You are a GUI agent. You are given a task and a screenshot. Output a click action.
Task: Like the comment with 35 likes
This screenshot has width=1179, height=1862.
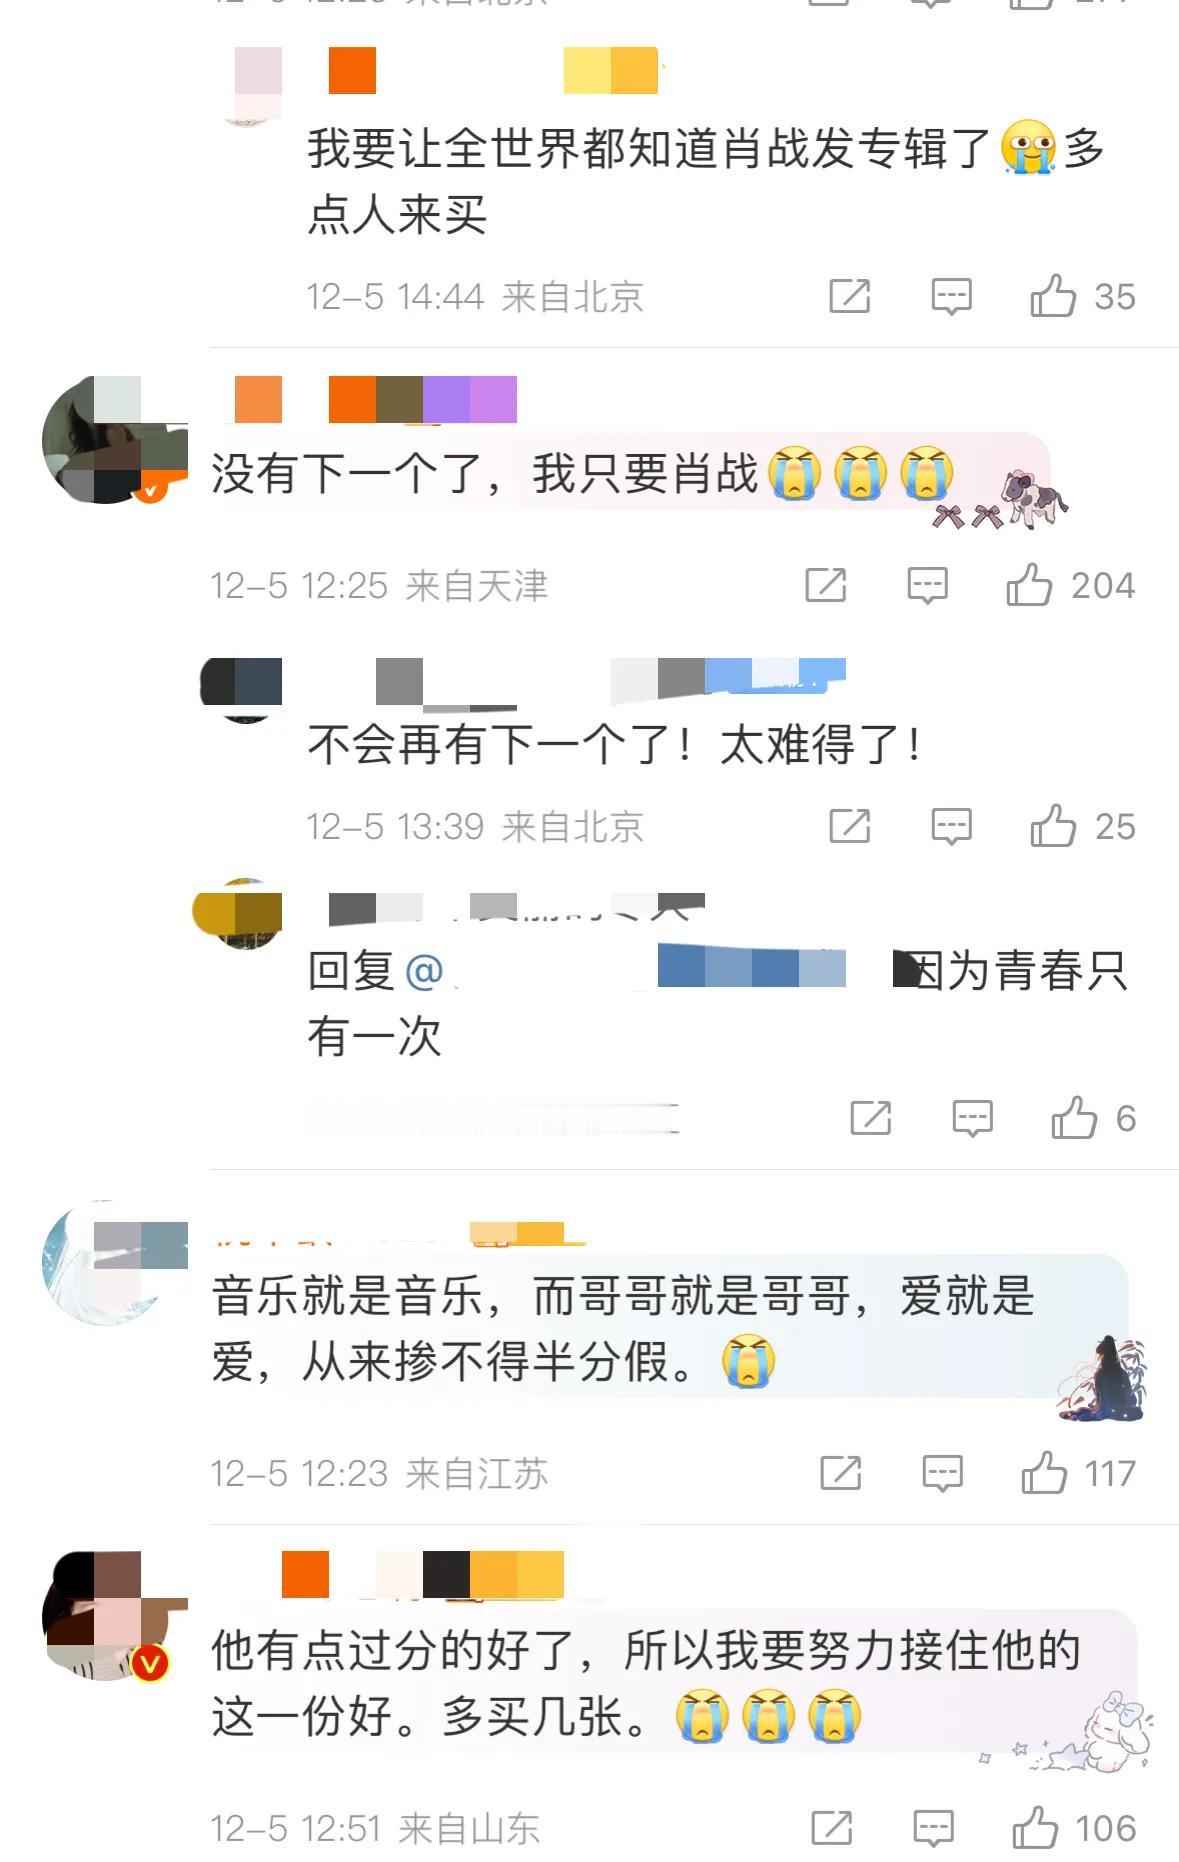[1053, 296]
